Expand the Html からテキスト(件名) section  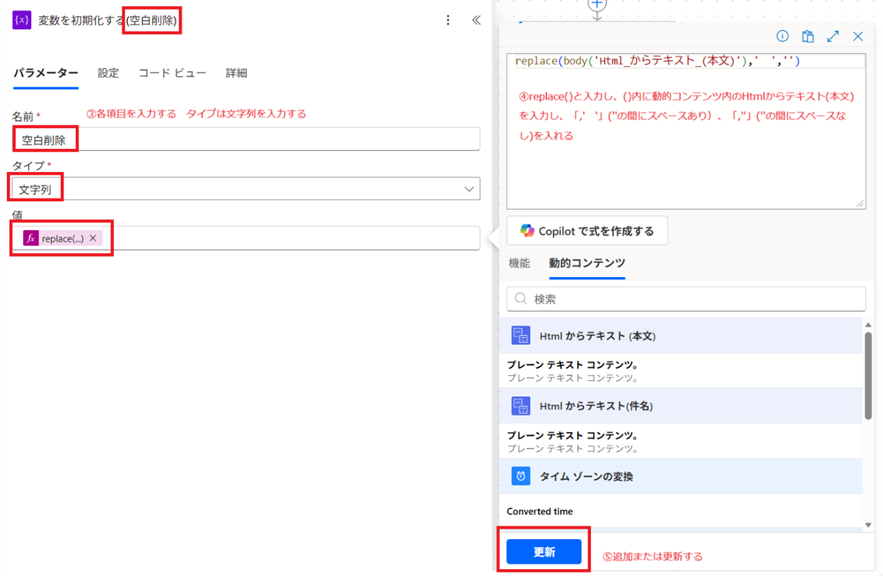pyautogui.click(x=597, y=406)
